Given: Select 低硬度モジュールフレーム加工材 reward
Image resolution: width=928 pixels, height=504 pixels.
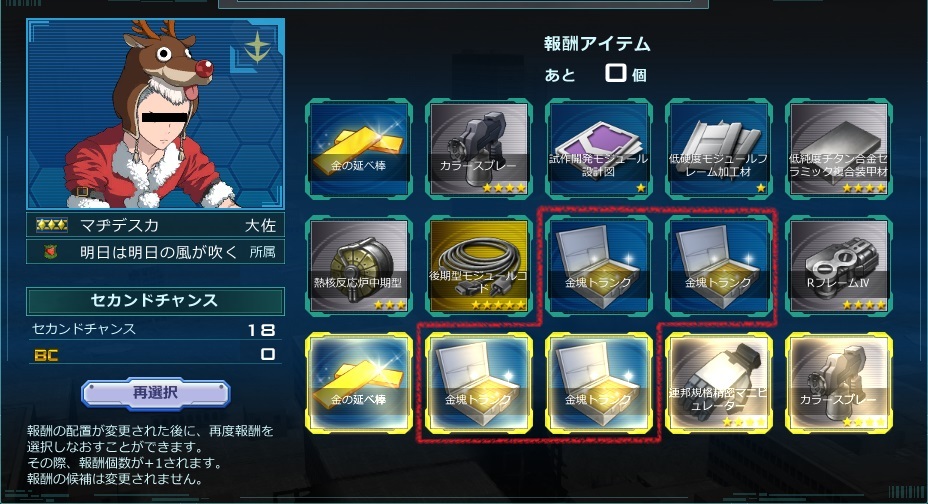Looking at the screenshot, I should pyautogui.click(x=718, y=149).
